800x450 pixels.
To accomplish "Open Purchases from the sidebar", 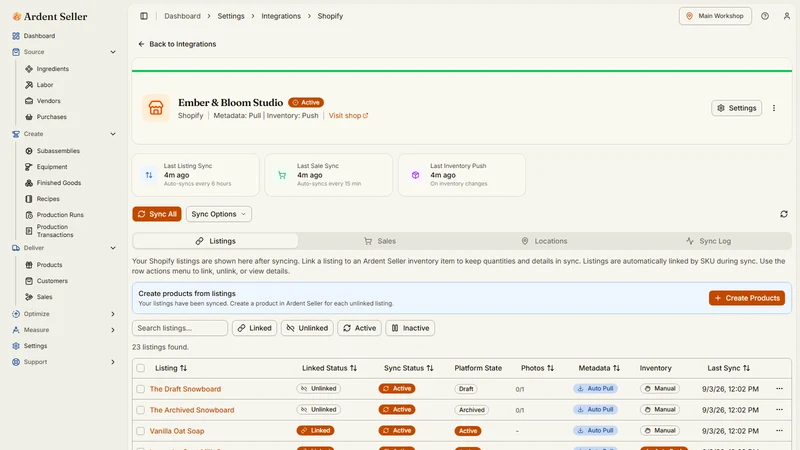I will point(46,117).
